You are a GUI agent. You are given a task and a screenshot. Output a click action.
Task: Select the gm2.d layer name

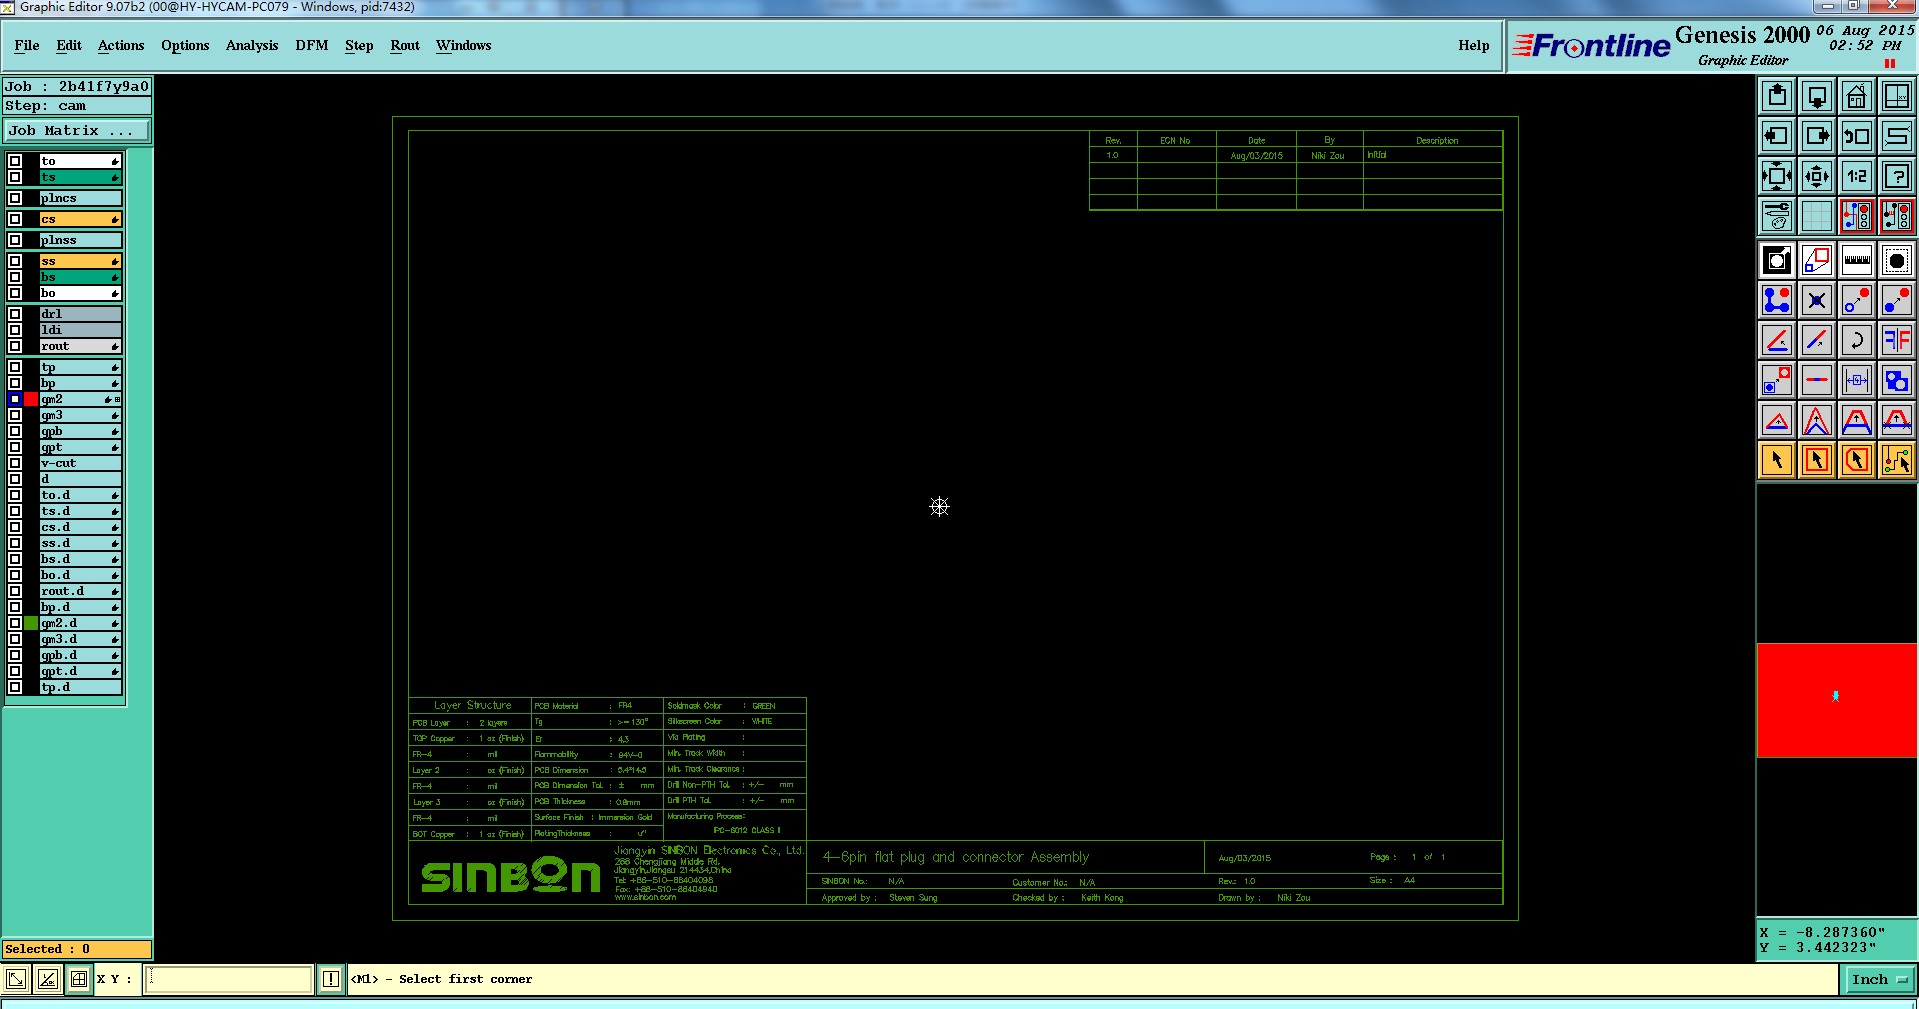click(80, 623)
